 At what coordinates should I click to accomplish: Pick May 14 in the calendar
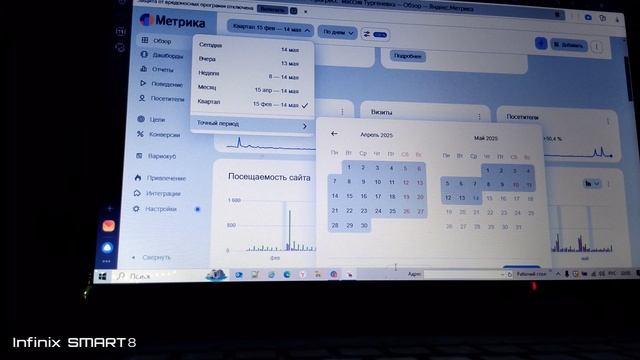[476, 198]
